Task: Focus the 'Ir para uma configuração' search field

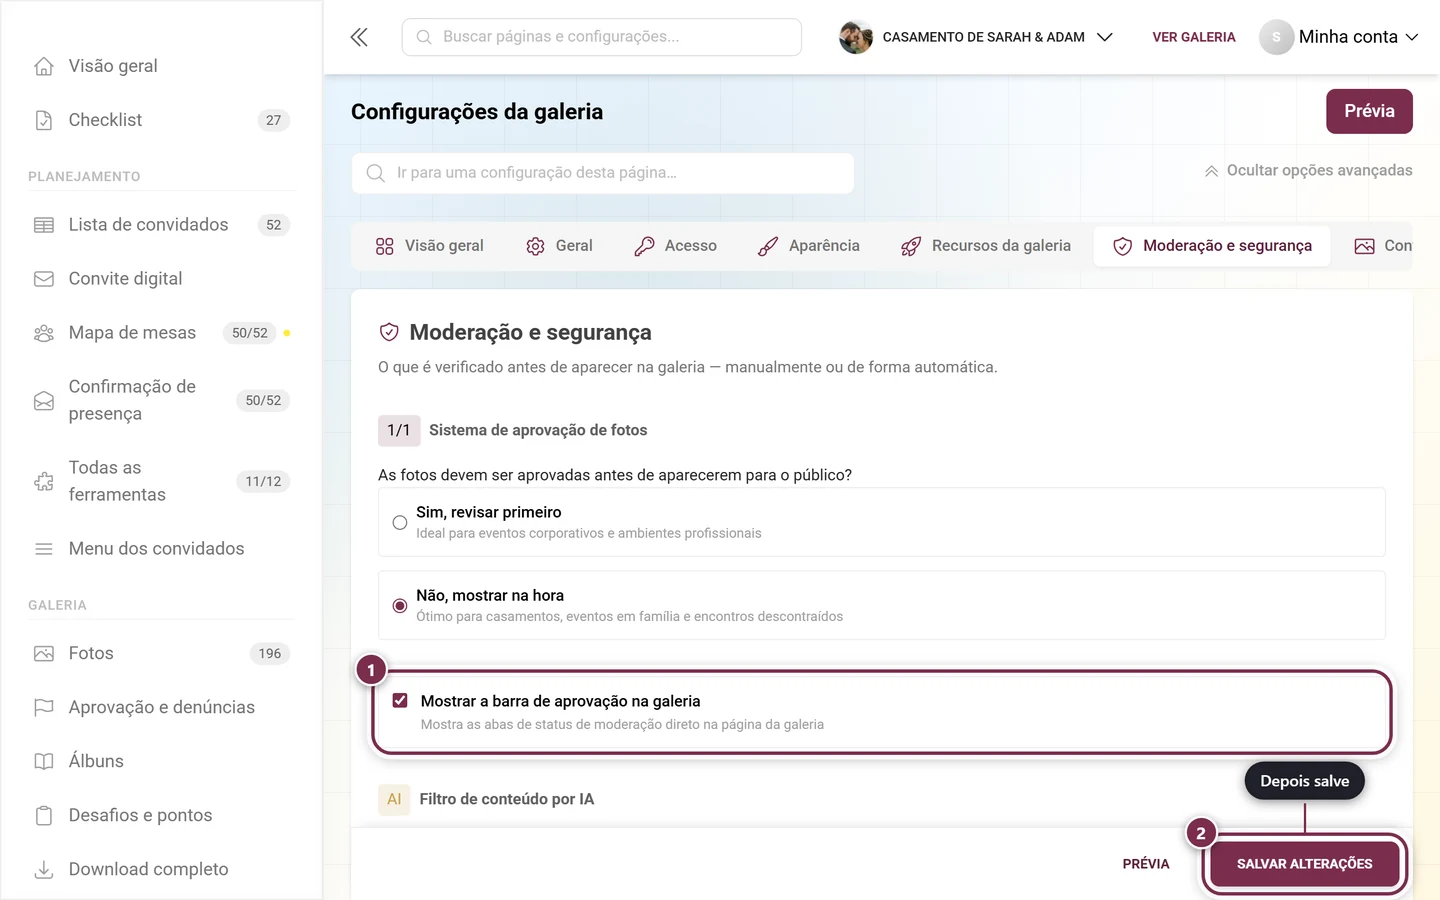Action: point(603,173)
